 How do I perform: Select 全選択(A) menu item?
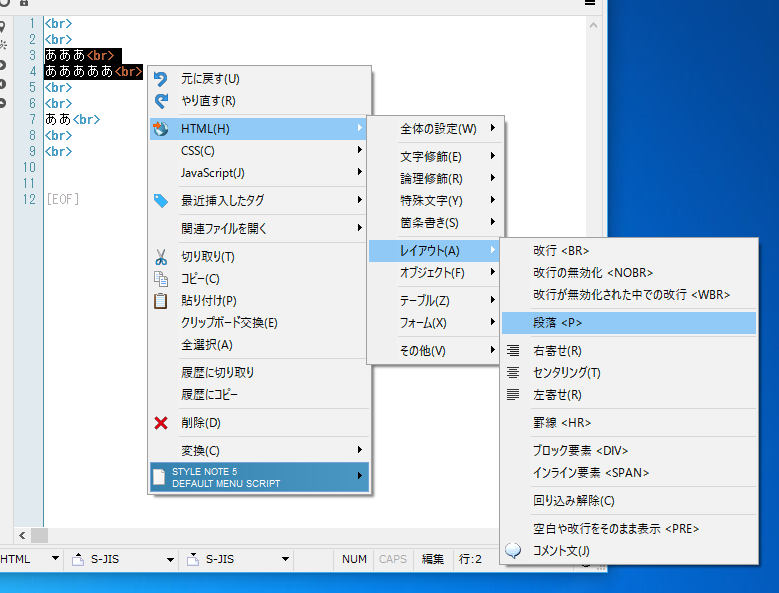click(258, 345)
